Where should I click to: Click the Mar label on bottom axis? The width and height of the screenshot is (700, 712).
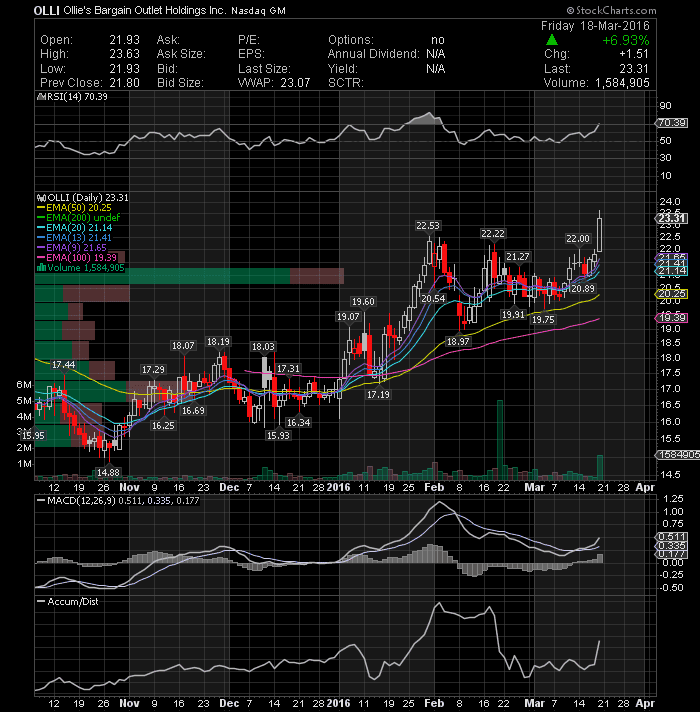(534, 703)
